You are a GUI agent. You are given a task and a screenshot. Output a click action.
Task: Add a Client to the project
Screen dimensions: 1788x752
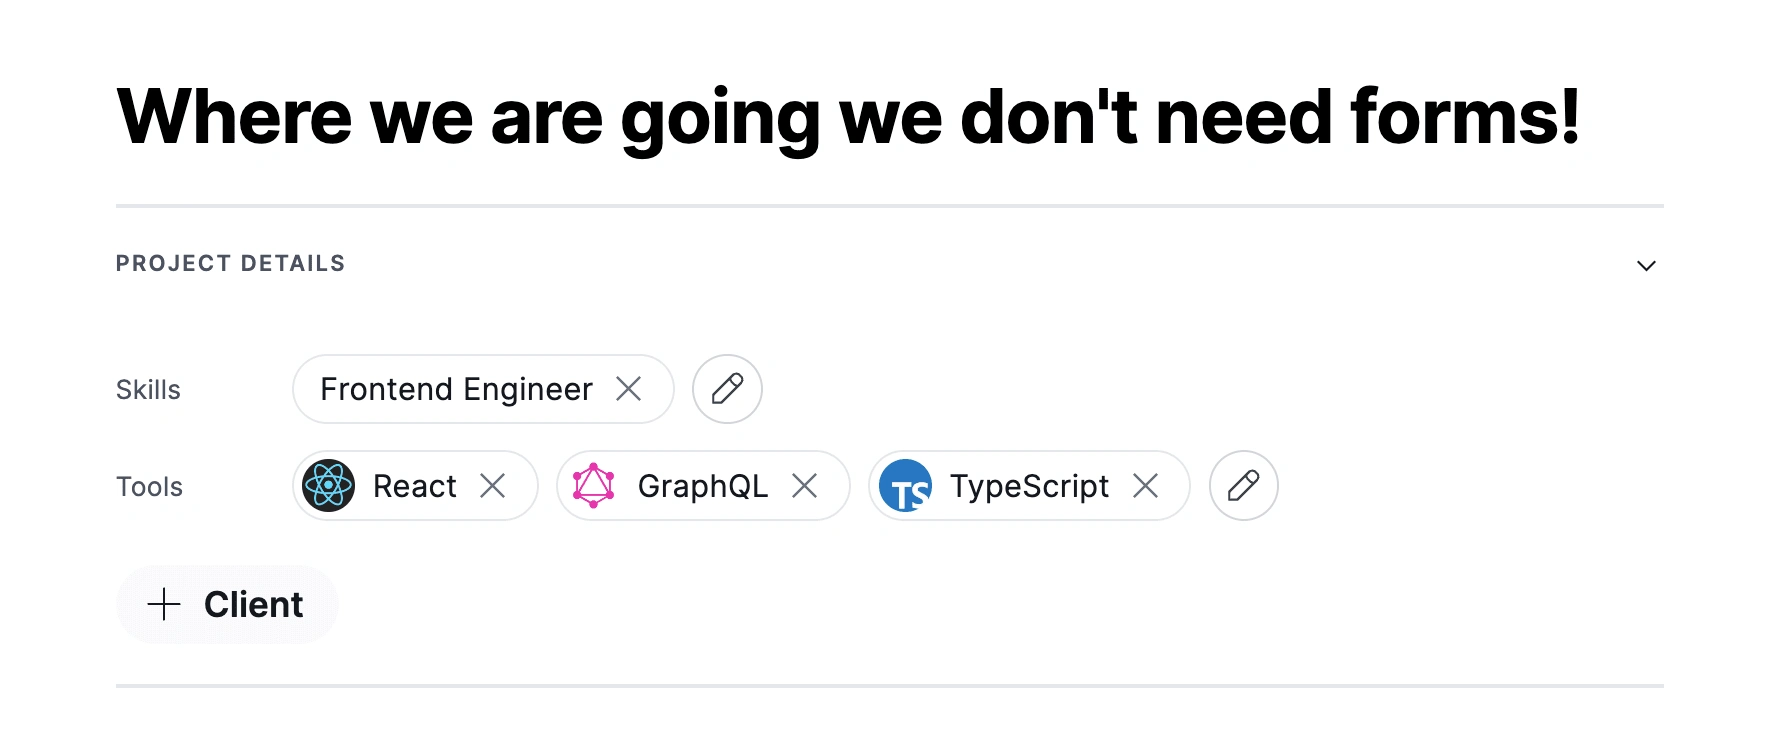tap(227, 604)
